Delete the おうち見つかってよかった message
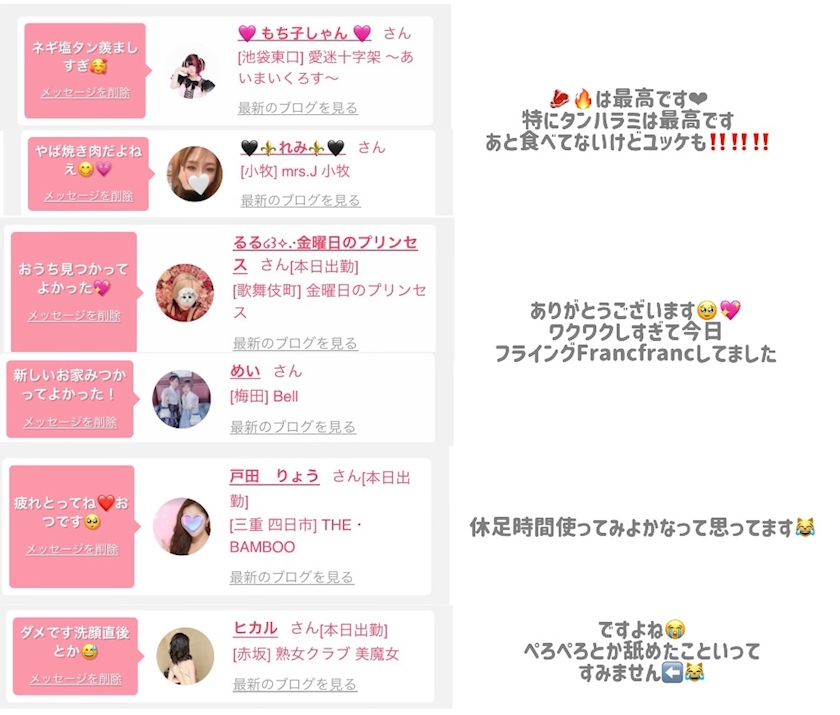Viewport: 840px width, 715px height. [x=74, y=316]
